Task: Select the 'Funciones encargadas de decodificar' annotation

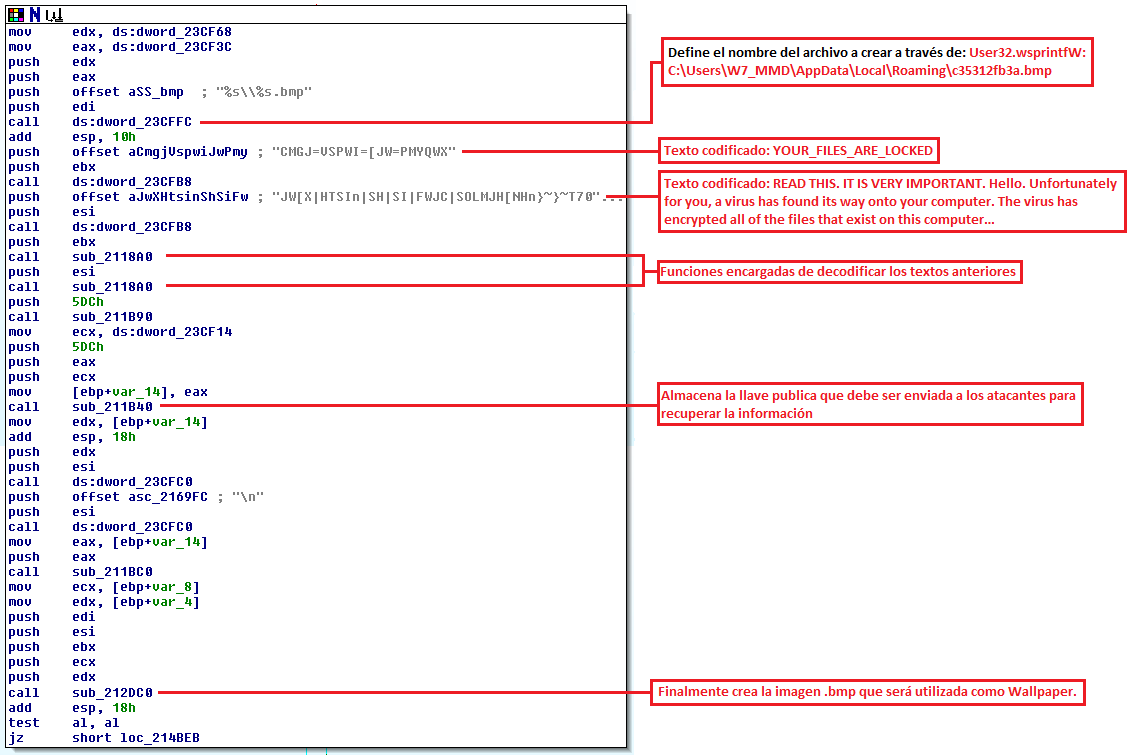Action: (839, 271)
